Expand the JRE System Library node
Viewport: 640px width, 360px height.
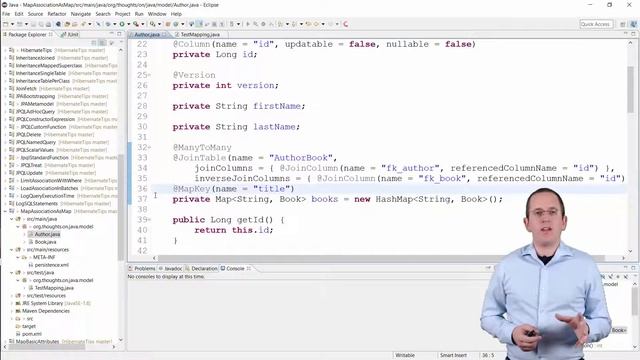[11, 303]
